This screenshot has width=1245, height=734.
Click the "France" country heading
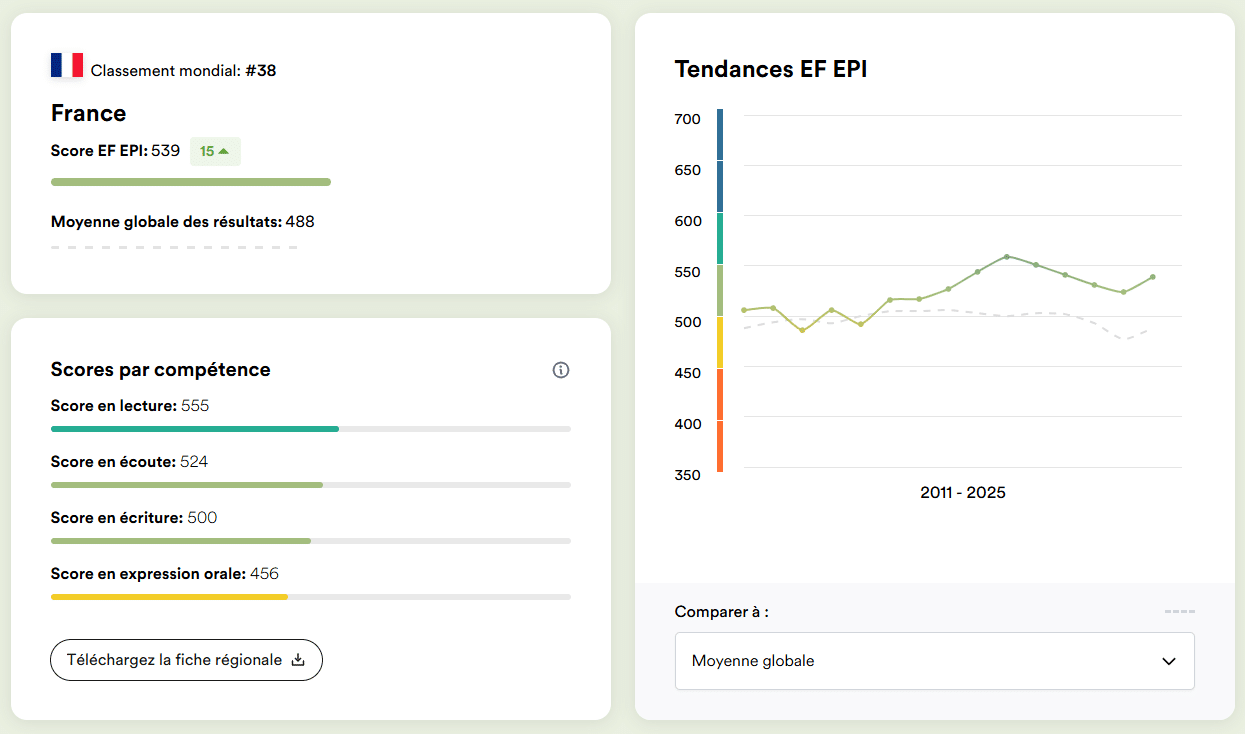click(x=88, y=113)
